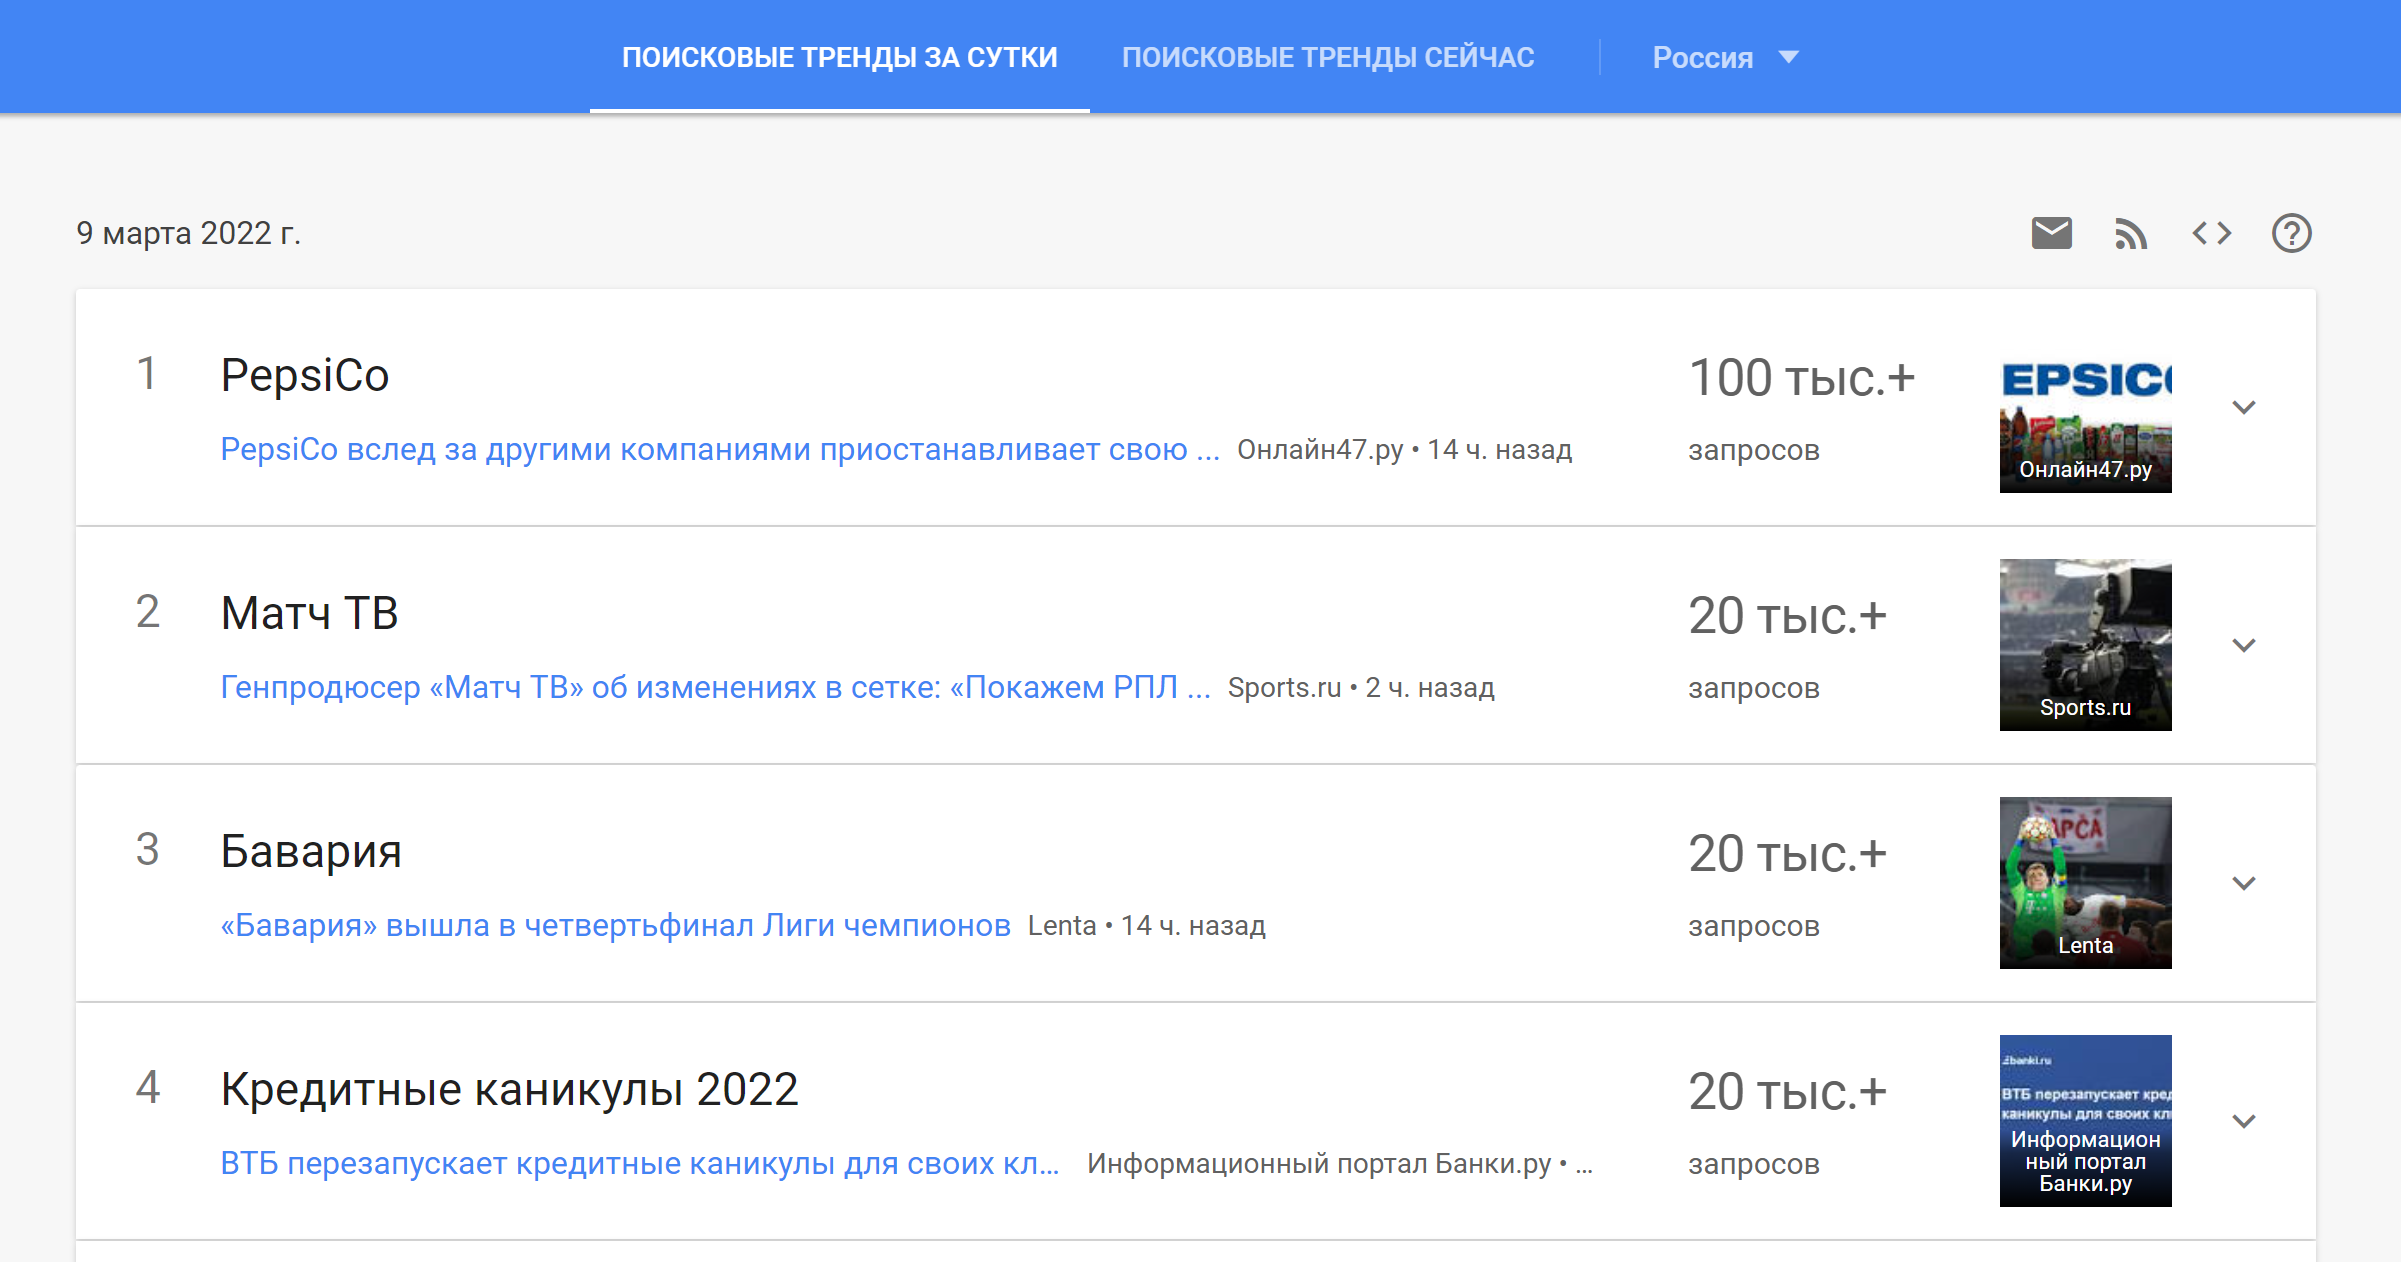Open the Россия country dropdown

tap(1725, 57)
